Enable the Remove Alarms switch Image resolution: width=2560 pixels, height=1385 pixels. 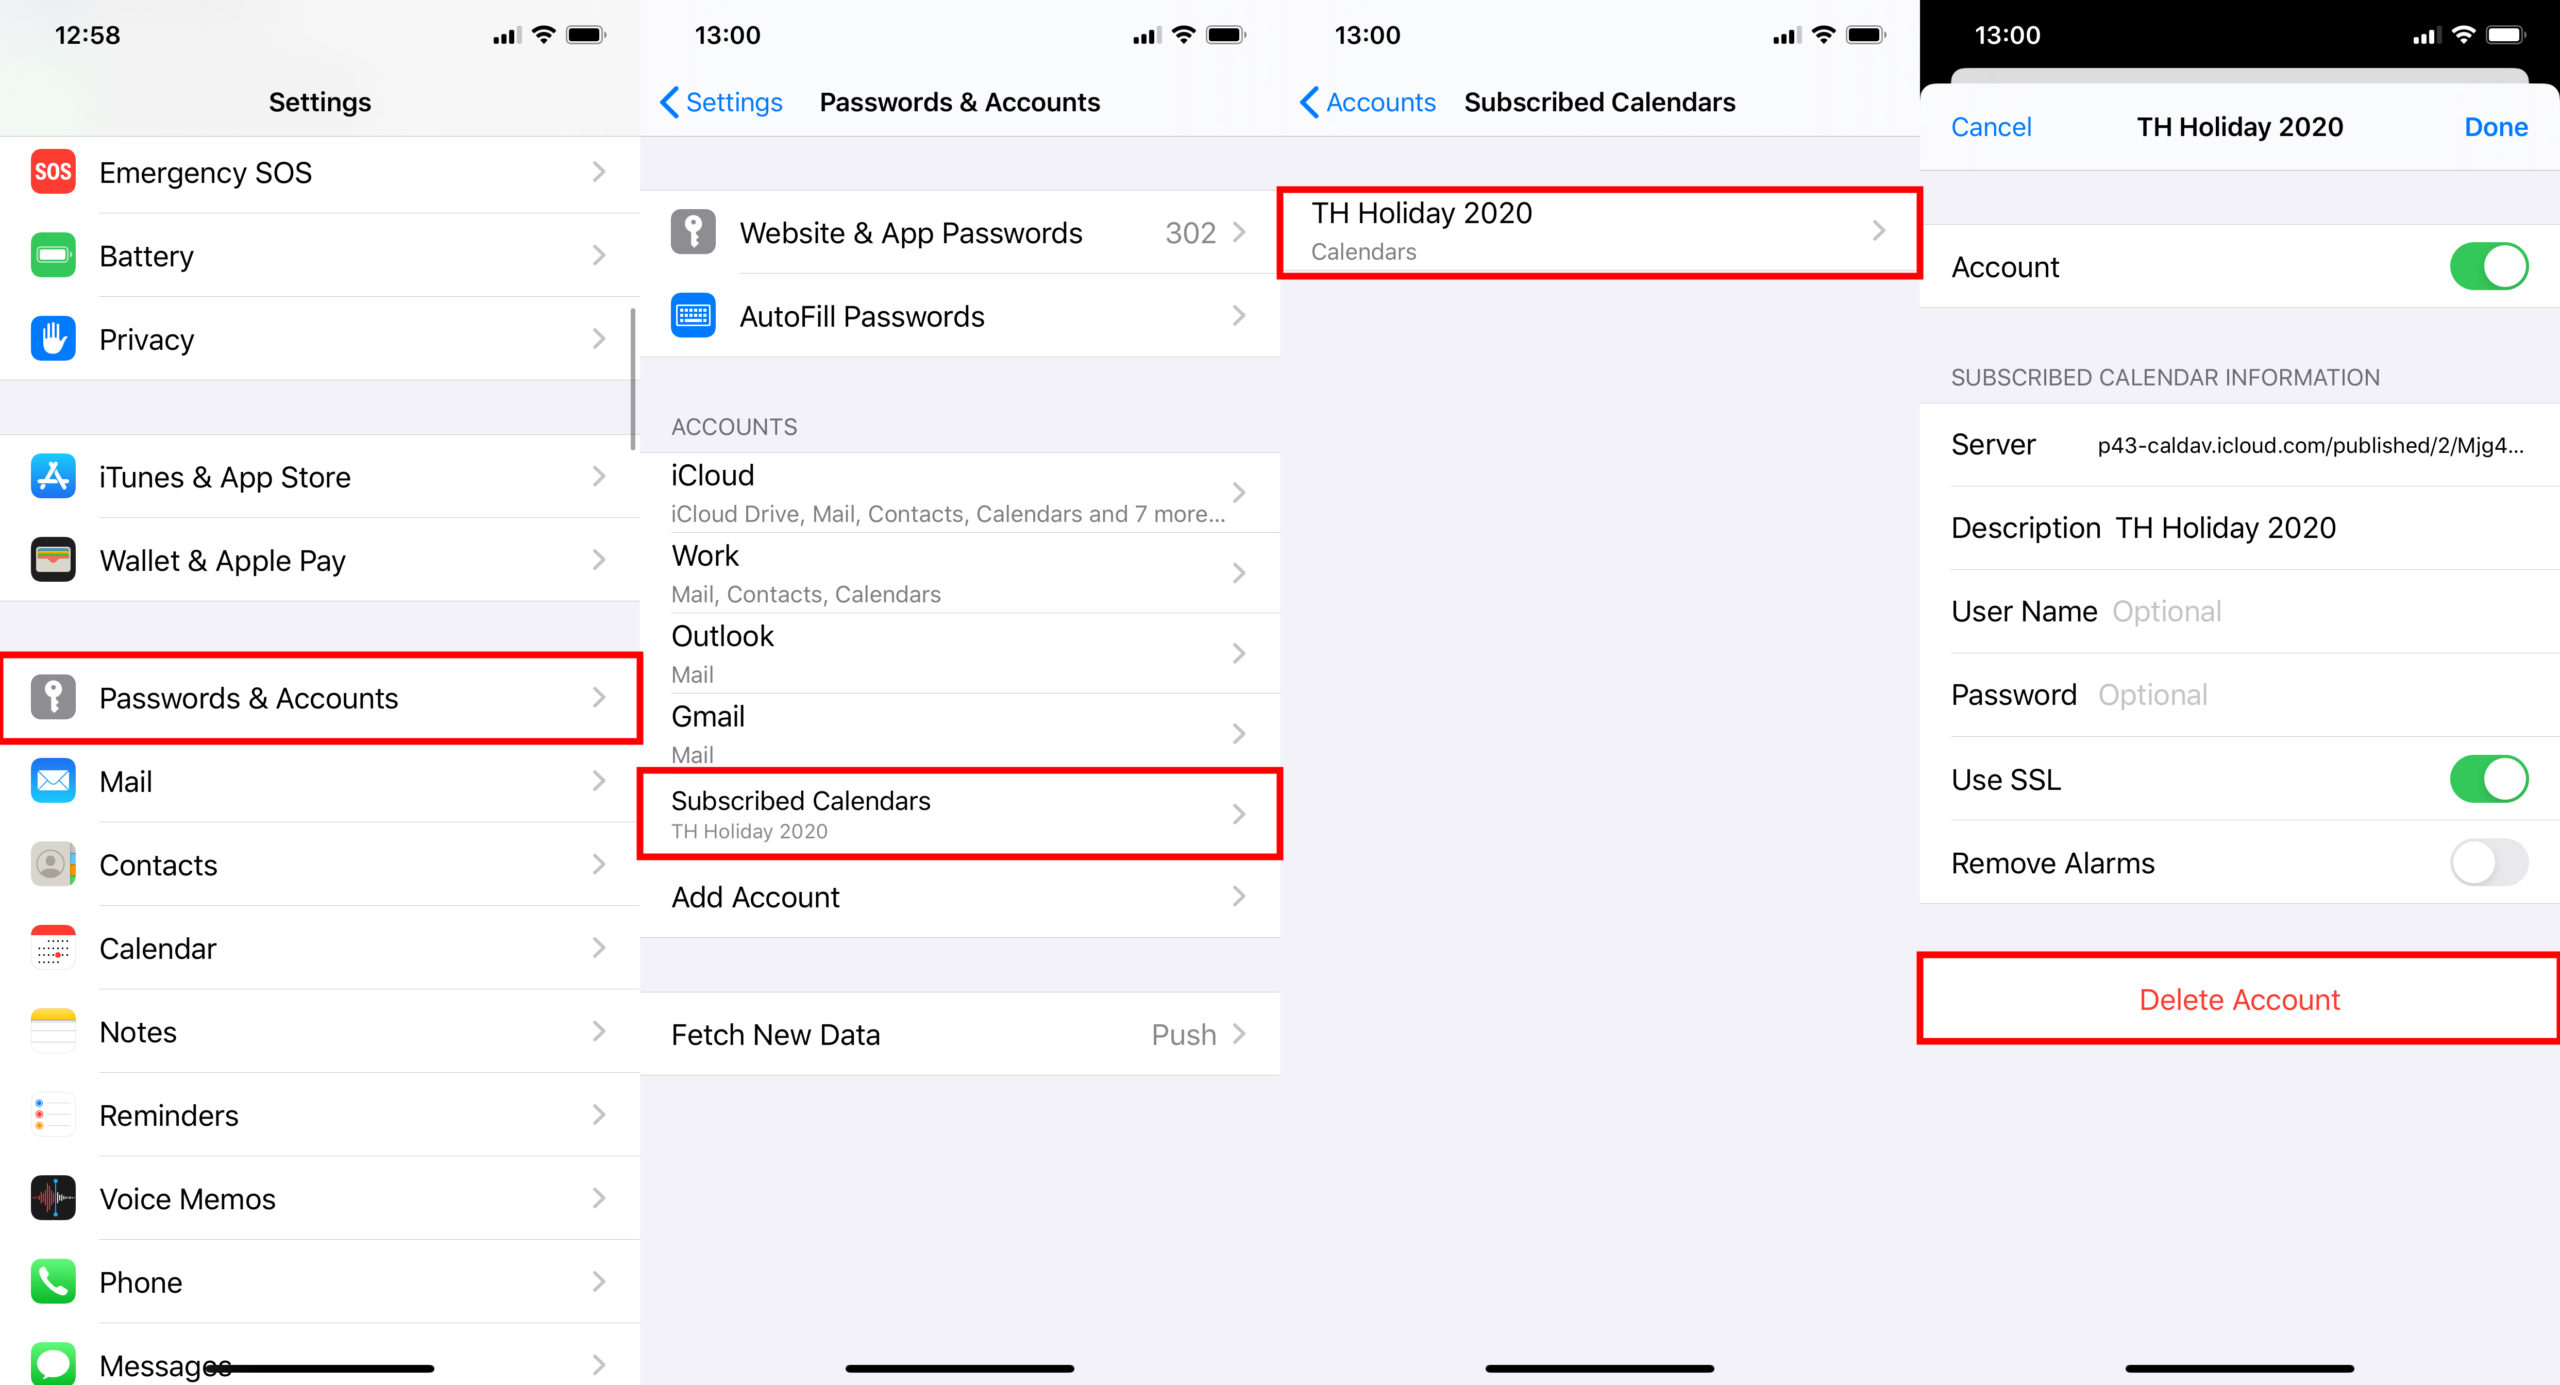(x=2489, y=863)
